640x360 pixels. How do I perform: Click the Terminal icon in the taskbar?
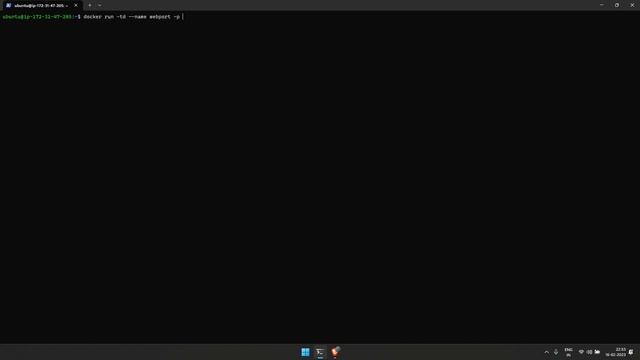click(x=320, y=352)
